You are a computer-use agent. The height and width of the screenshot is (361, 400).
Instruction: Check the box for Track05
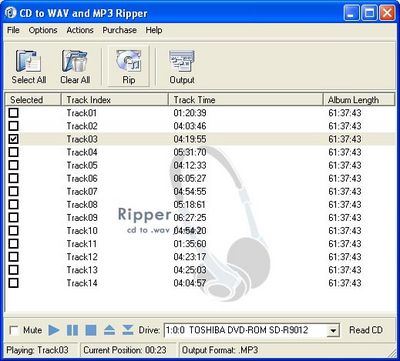(14, 165)
